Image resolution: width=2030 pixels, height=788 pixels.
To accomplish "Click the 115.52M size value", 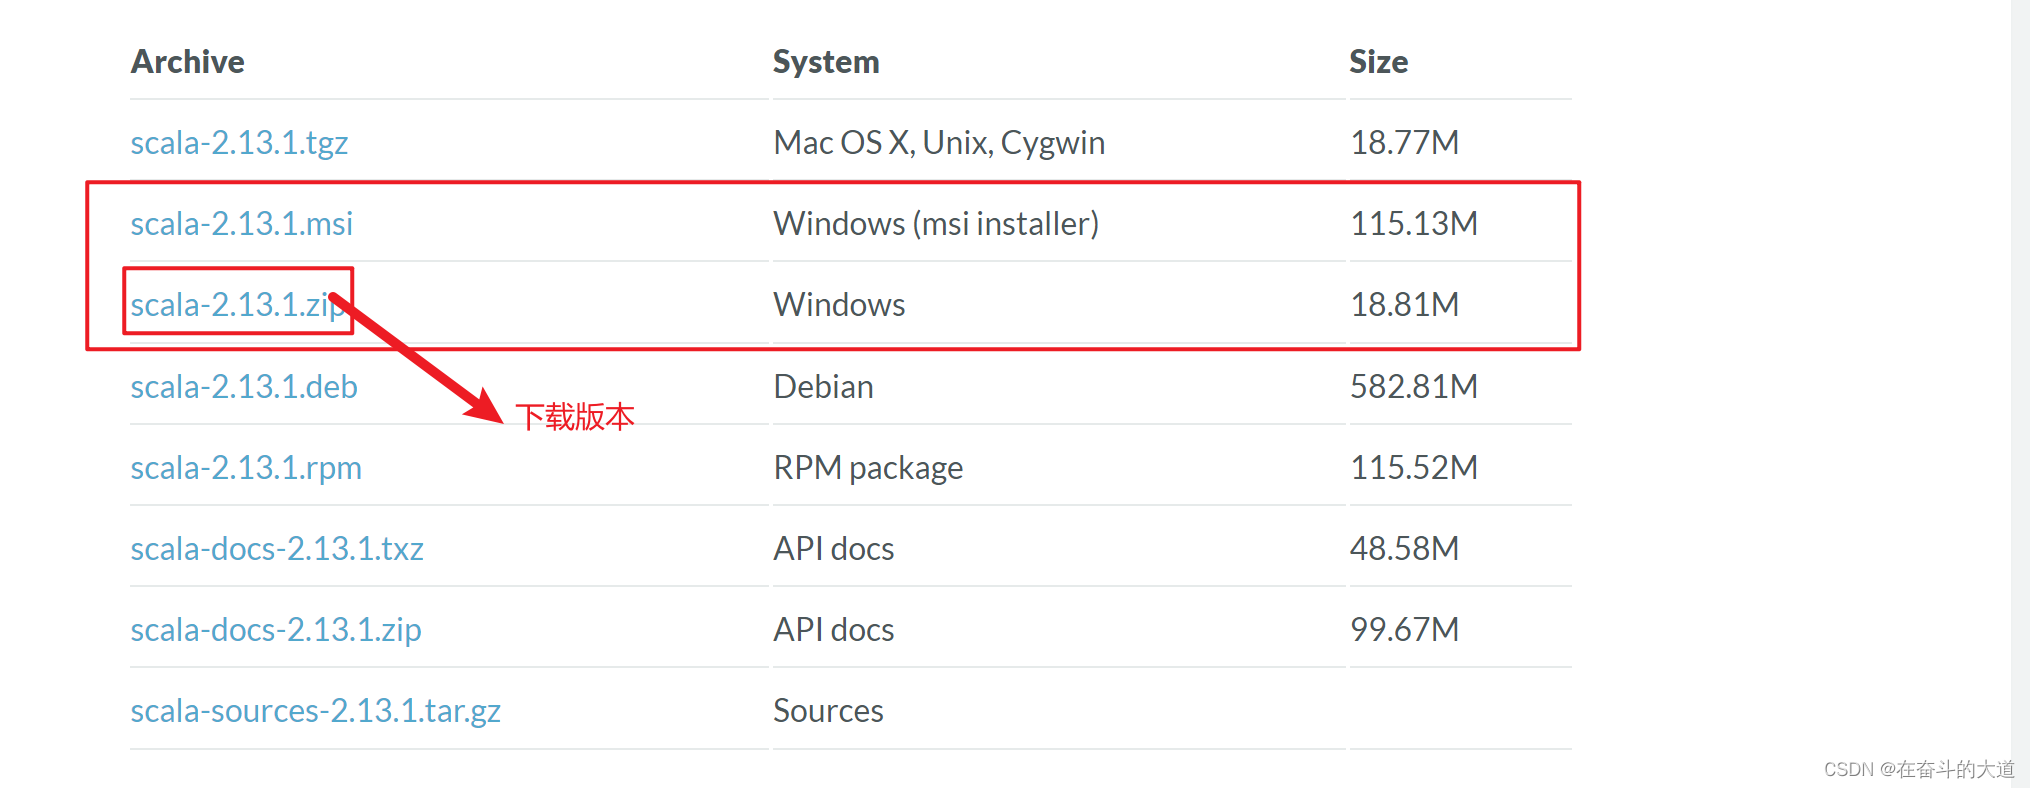I will click(x=1414, y=468).
